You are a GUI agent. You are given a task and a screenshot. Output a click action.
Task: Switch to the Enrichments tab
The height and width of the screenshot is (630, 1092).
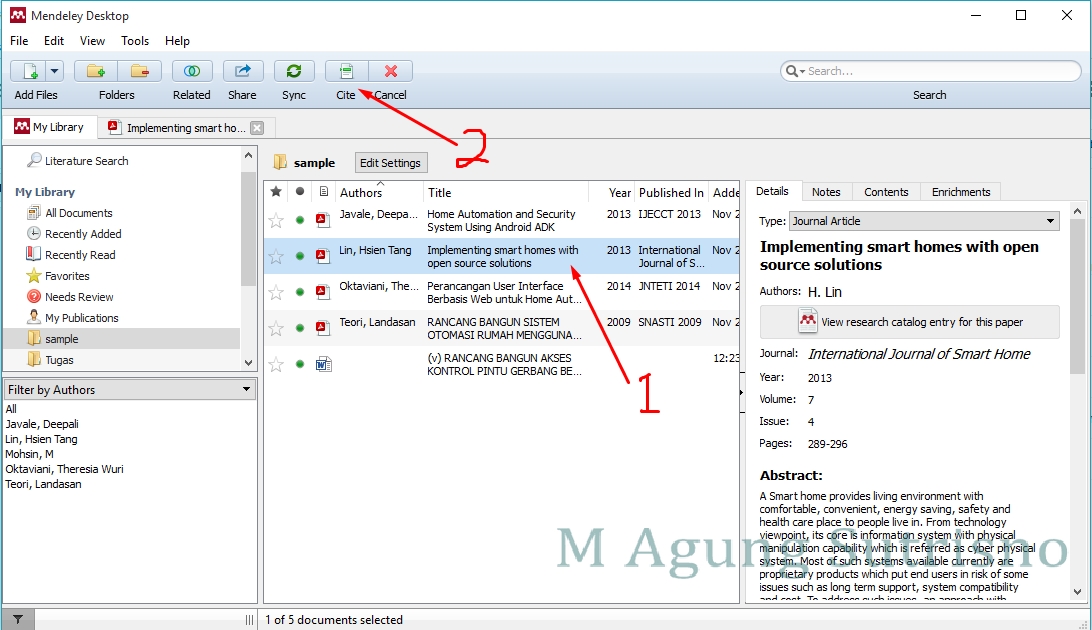pyautogui.click(x=961, y=191)
